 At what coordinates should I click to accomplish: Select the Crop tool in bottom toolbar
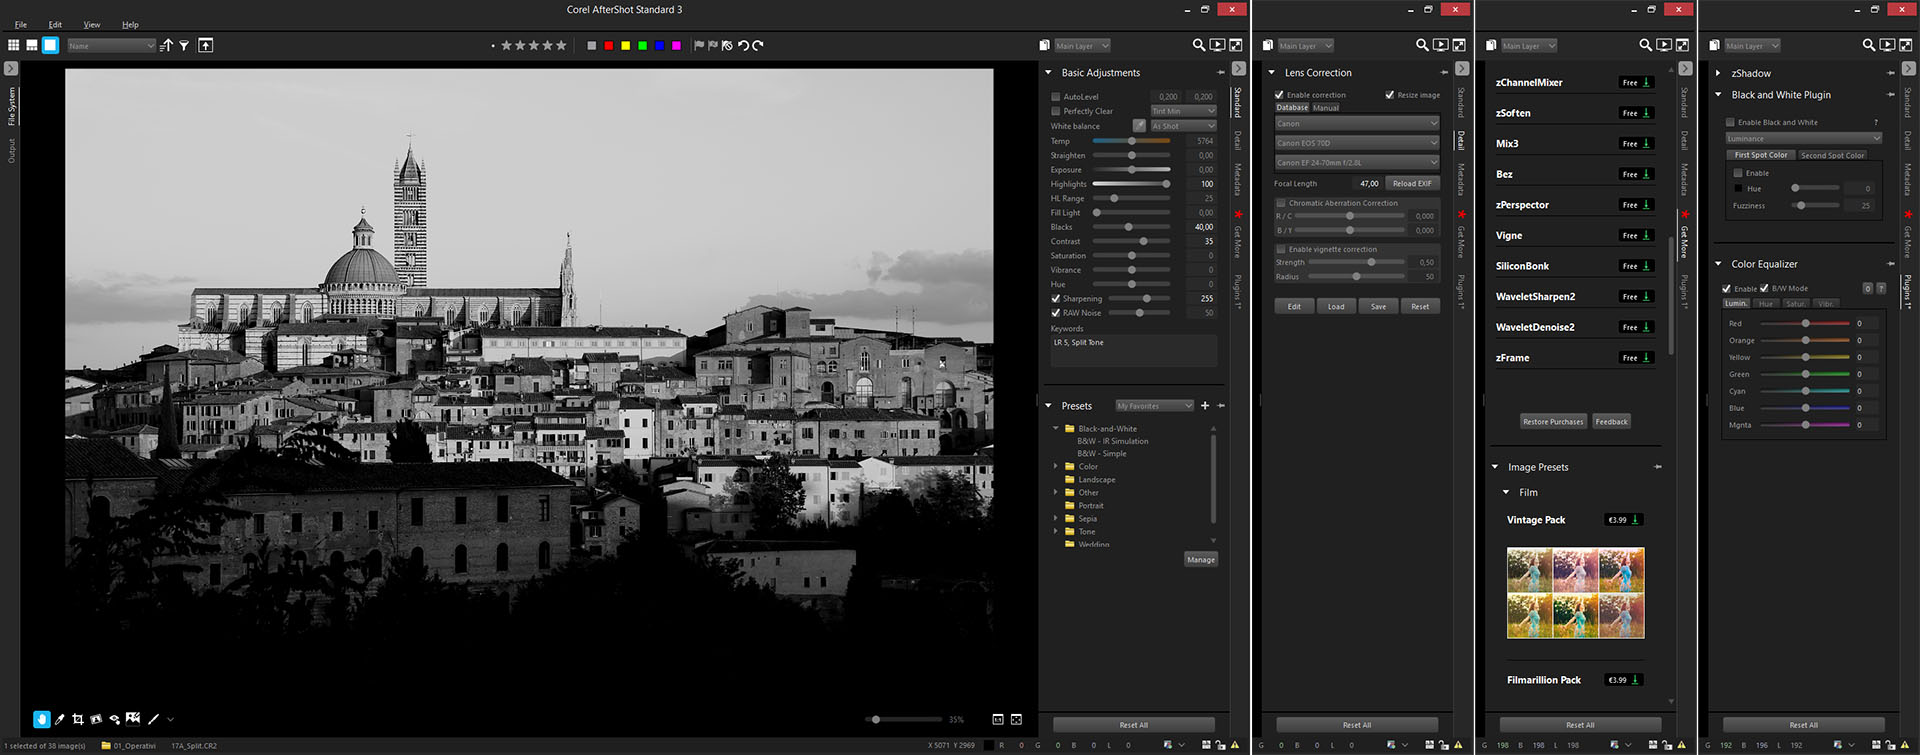click(x=78, y=719)
